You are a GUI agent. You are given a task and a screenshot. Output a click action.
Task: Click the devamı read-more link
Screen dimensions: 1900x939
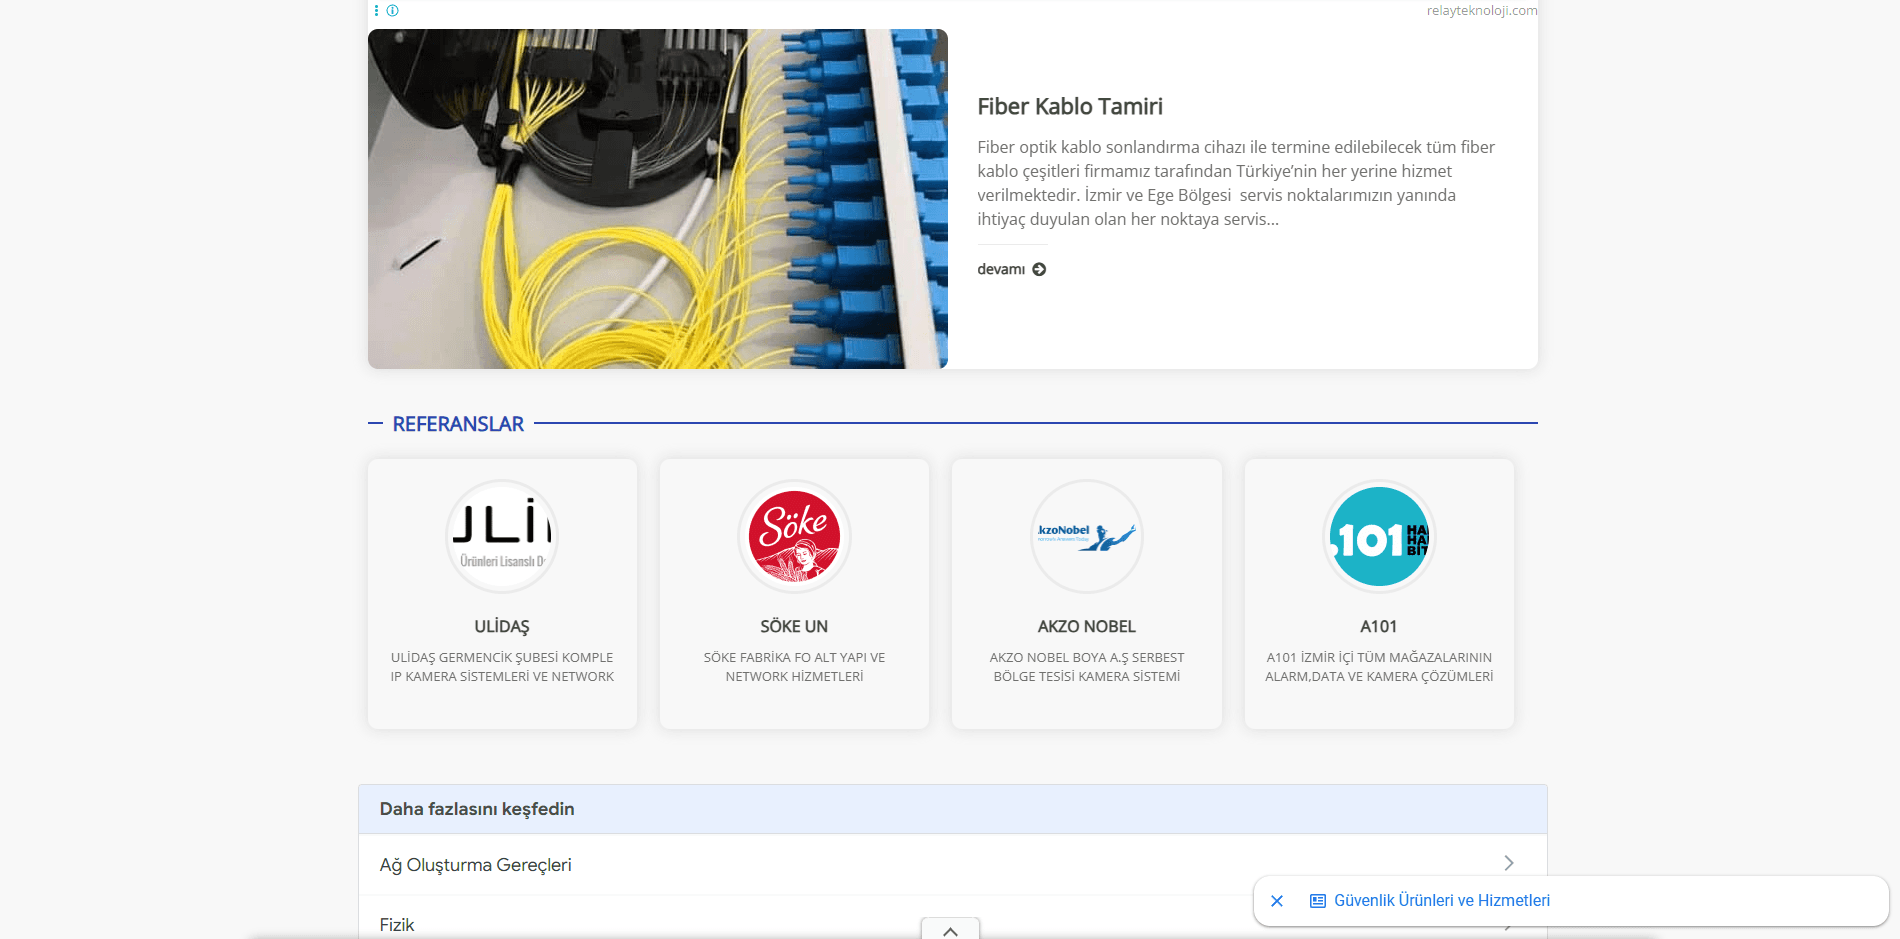(x=1011, y=269)
